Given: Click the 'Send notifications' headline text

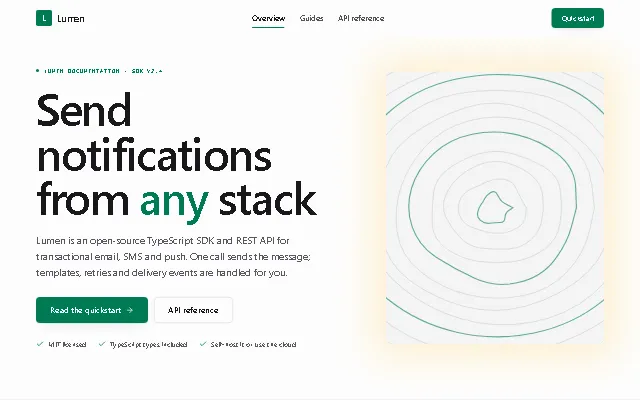Looking at the screenshot, I should point(154,133).
